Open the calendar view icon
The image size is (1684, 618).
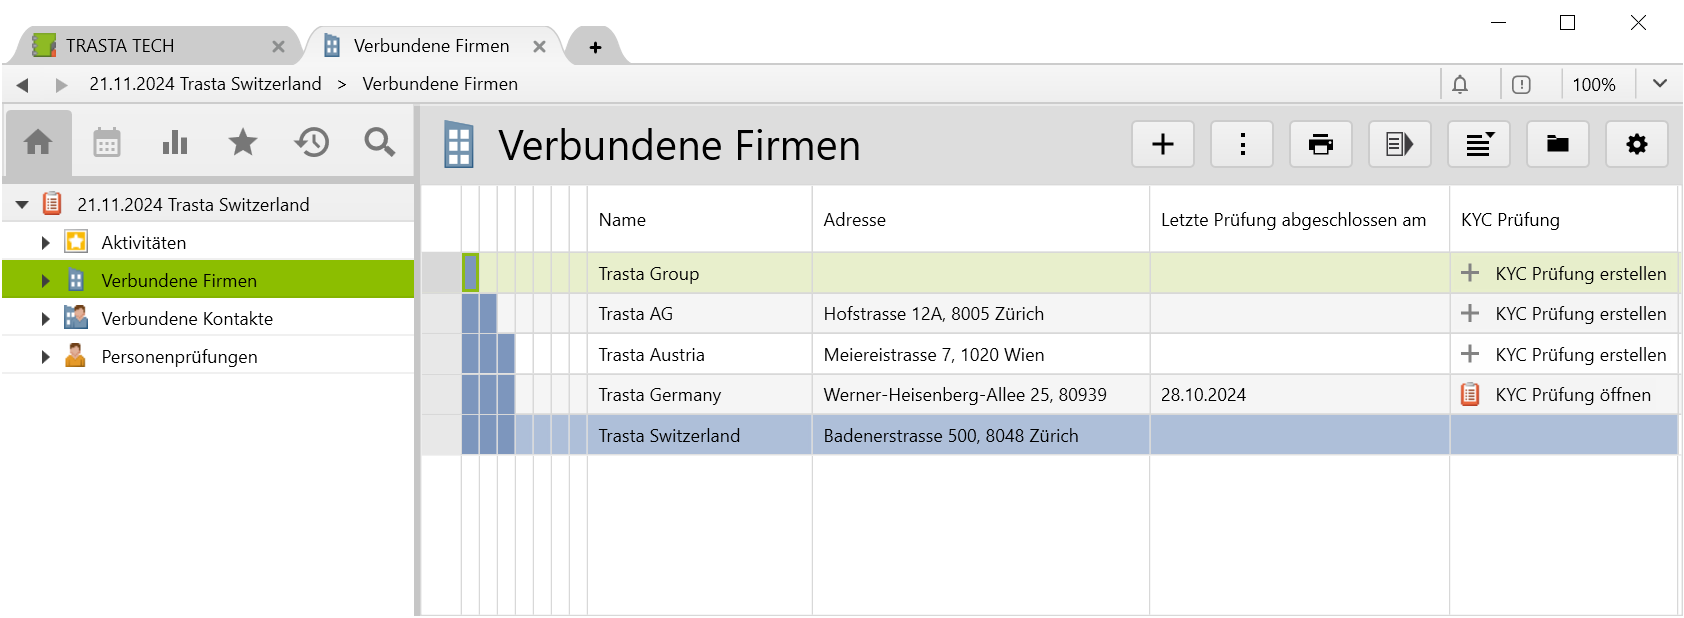pos(107,143)
